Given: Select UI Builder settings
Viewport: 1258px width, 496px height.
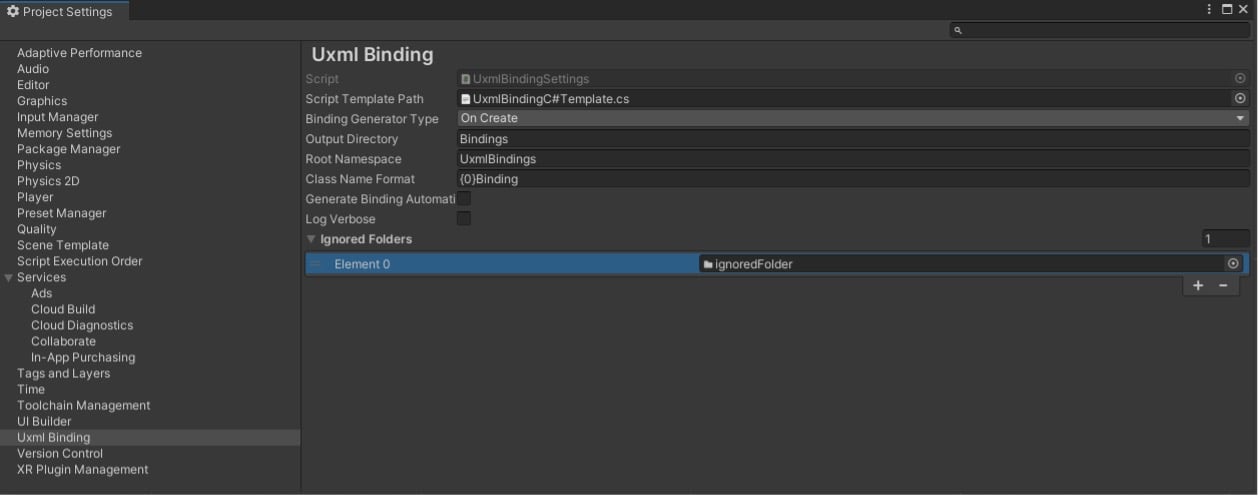Looking at the screenshot, I should (44, 421).
